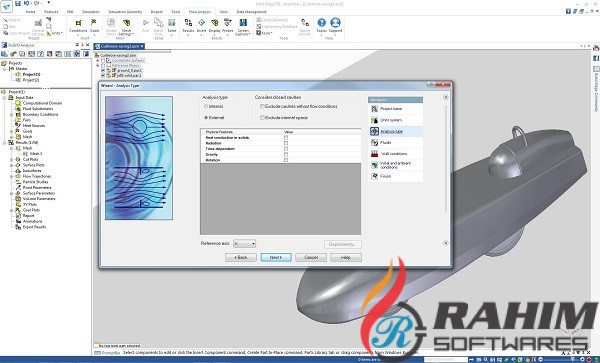The image size is (600, 363).
Task: Select Point Parameters in the tree
Action: [37, 187]
